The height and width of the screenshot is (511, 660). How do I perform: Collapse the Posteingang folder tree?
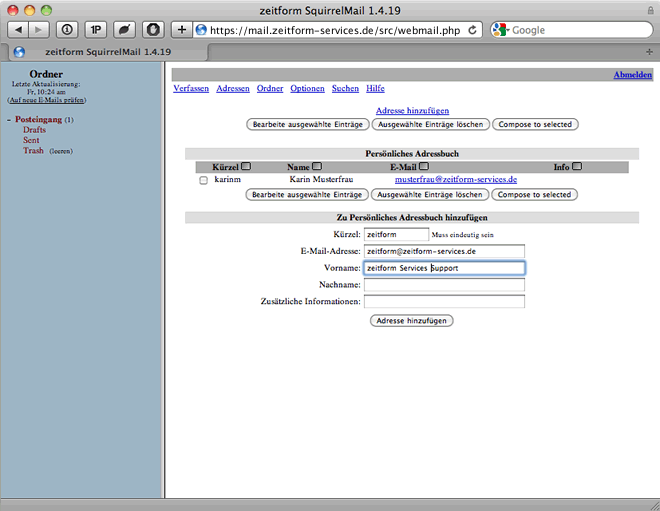tap(9, 120)
